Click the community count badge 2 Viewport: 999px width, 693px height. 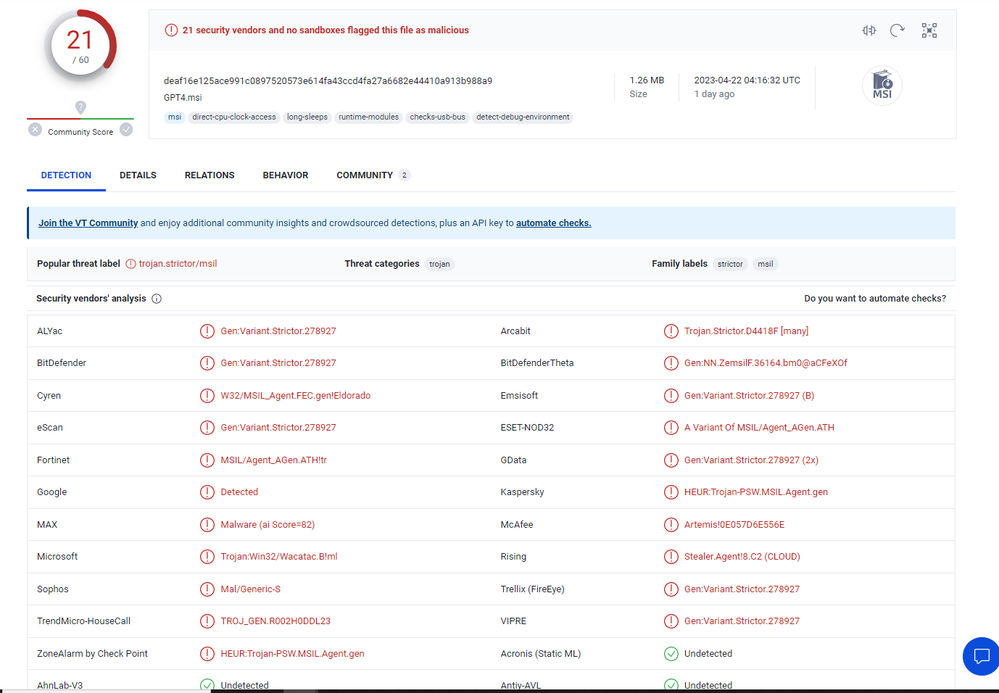[404, 175]
